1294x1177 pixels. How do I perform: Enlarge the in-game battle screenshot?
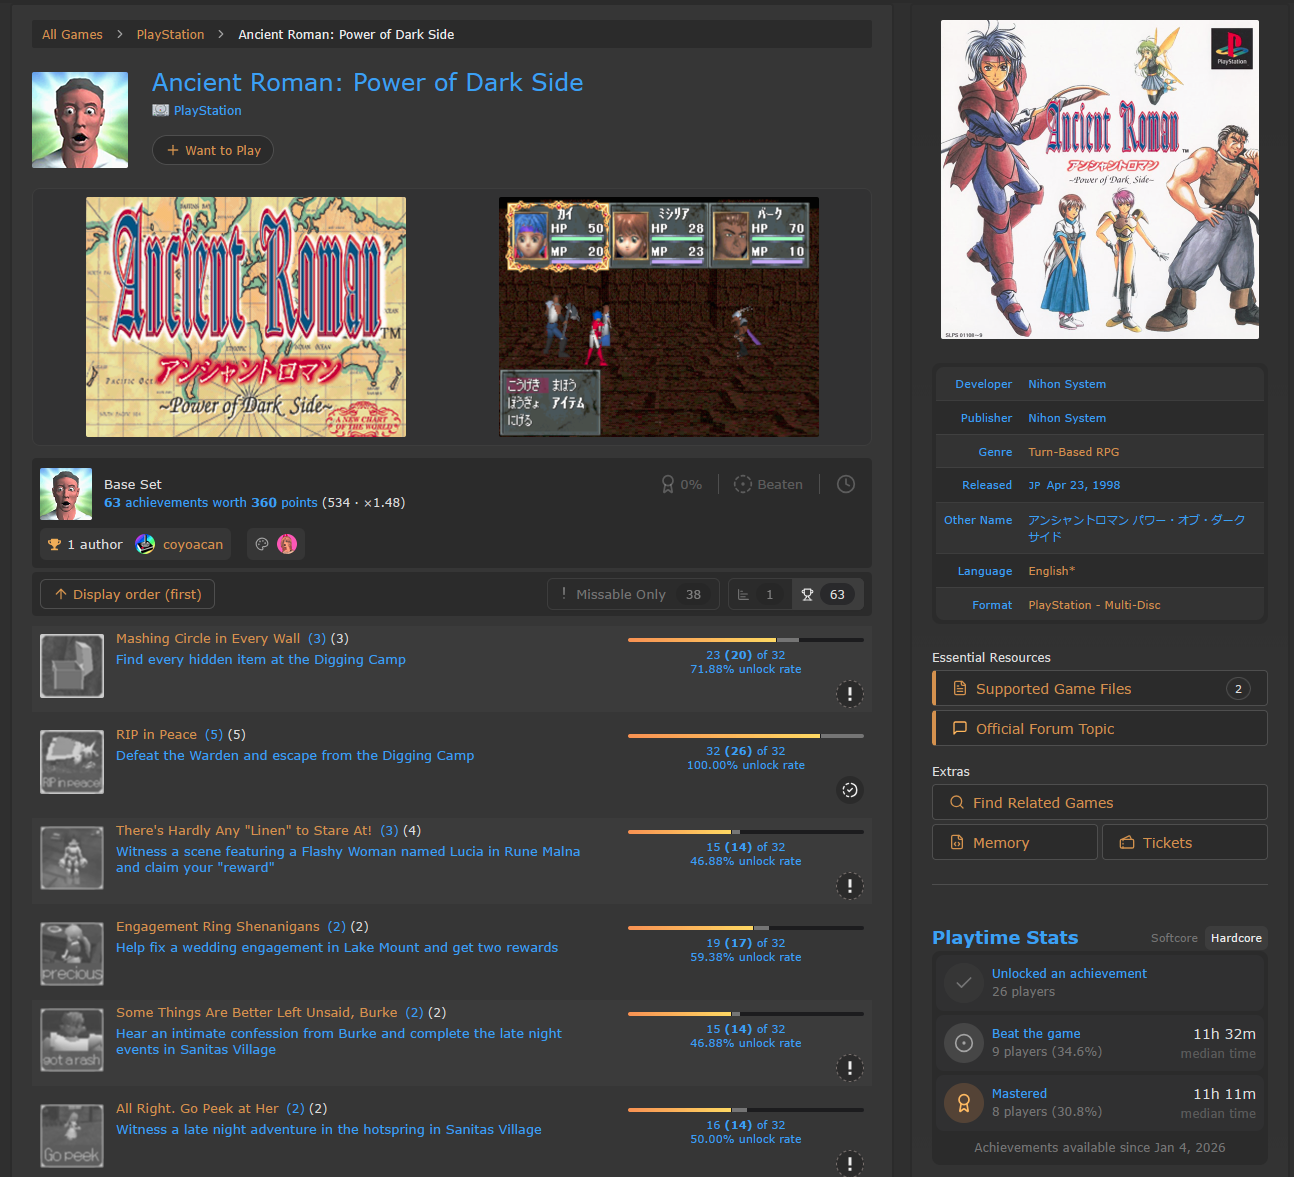click(659, 317)
